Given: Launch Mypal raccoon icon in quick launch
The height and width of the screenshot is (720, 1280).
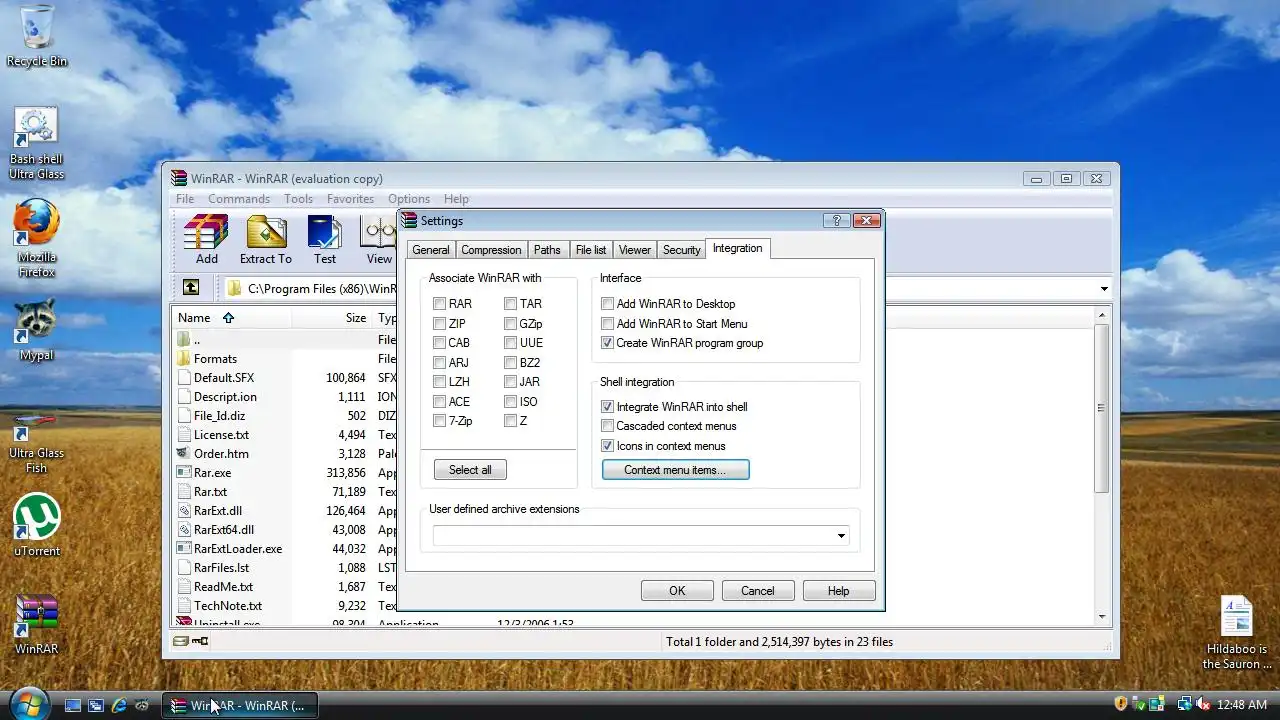Looking at the screenshot, I should point(142,705).
